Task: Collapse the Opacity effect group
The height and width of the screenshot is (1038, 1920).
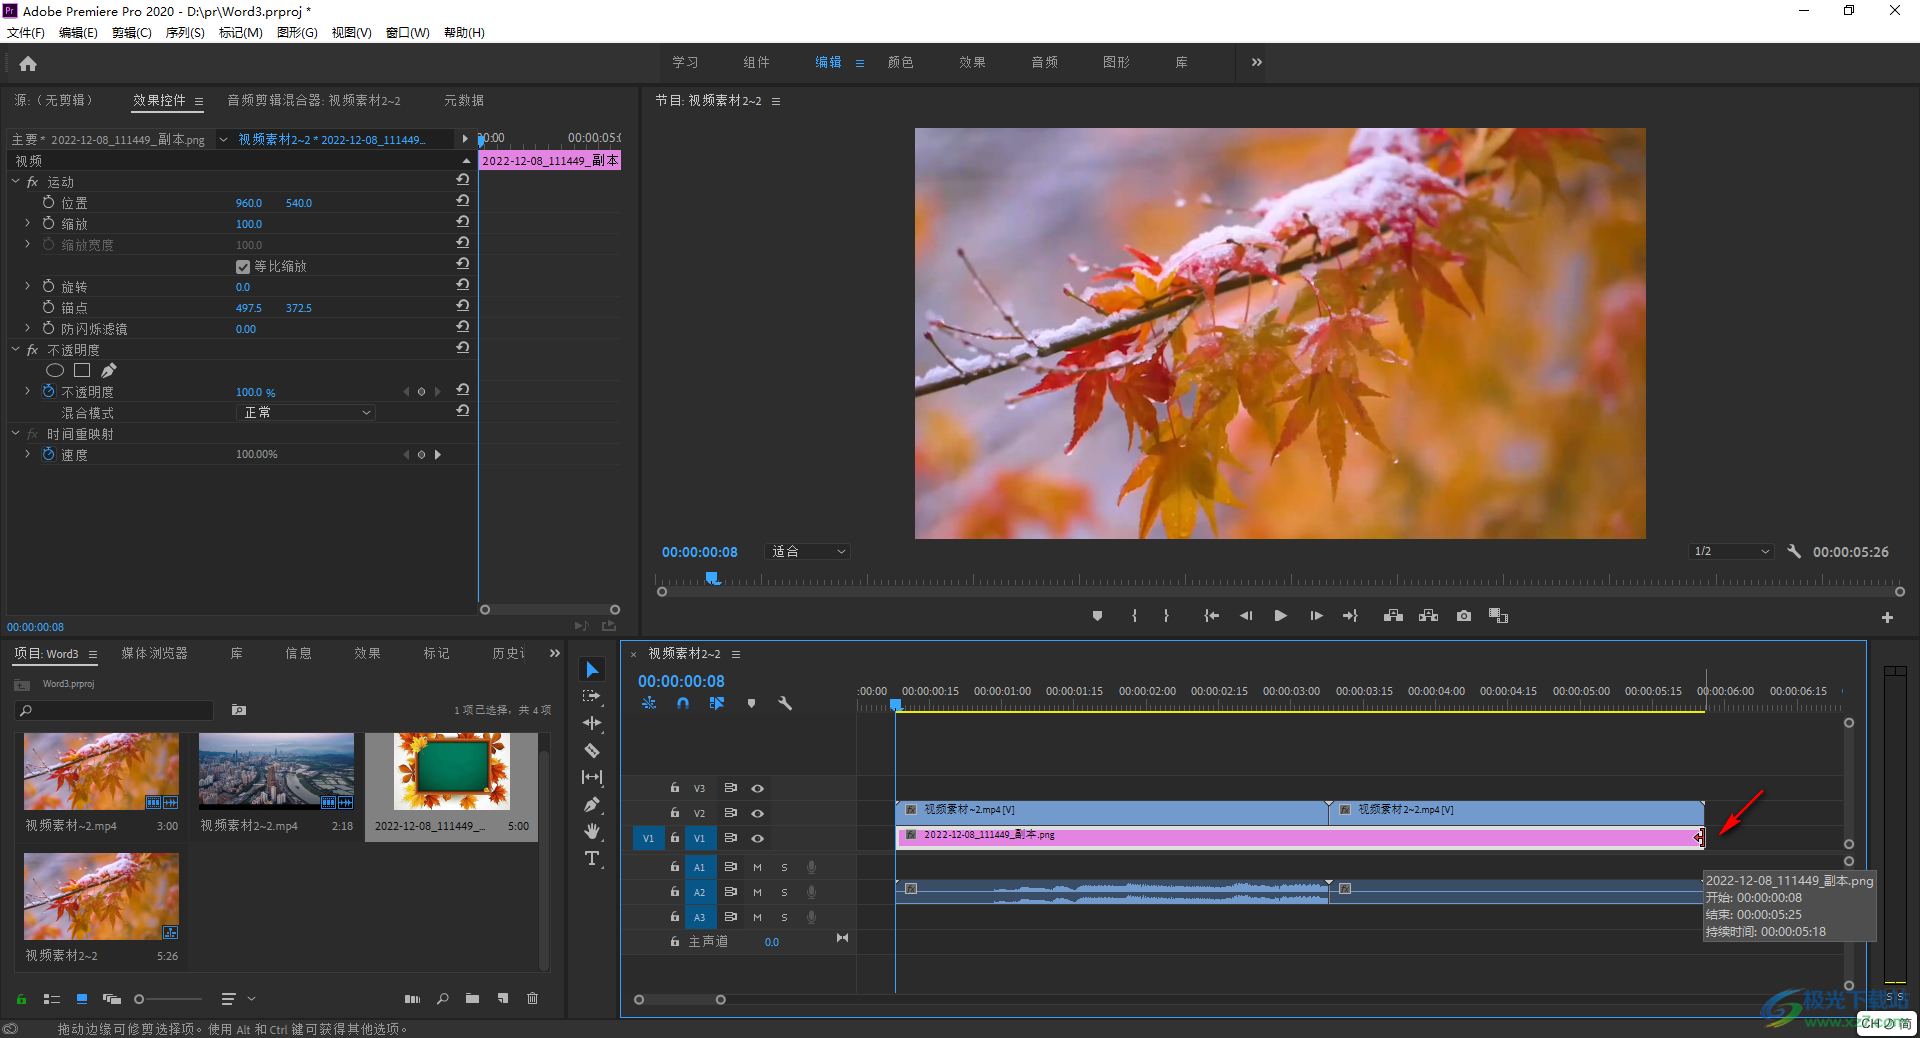Action: [x=16, y=349]
